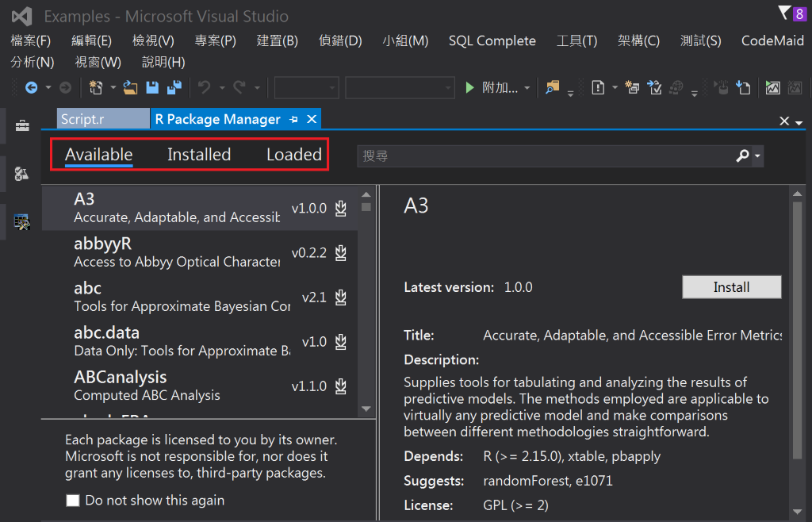Screen dimensions: 812x522
Task: Click the details pane scrollbar thumb
Action: tap(797, 330)
